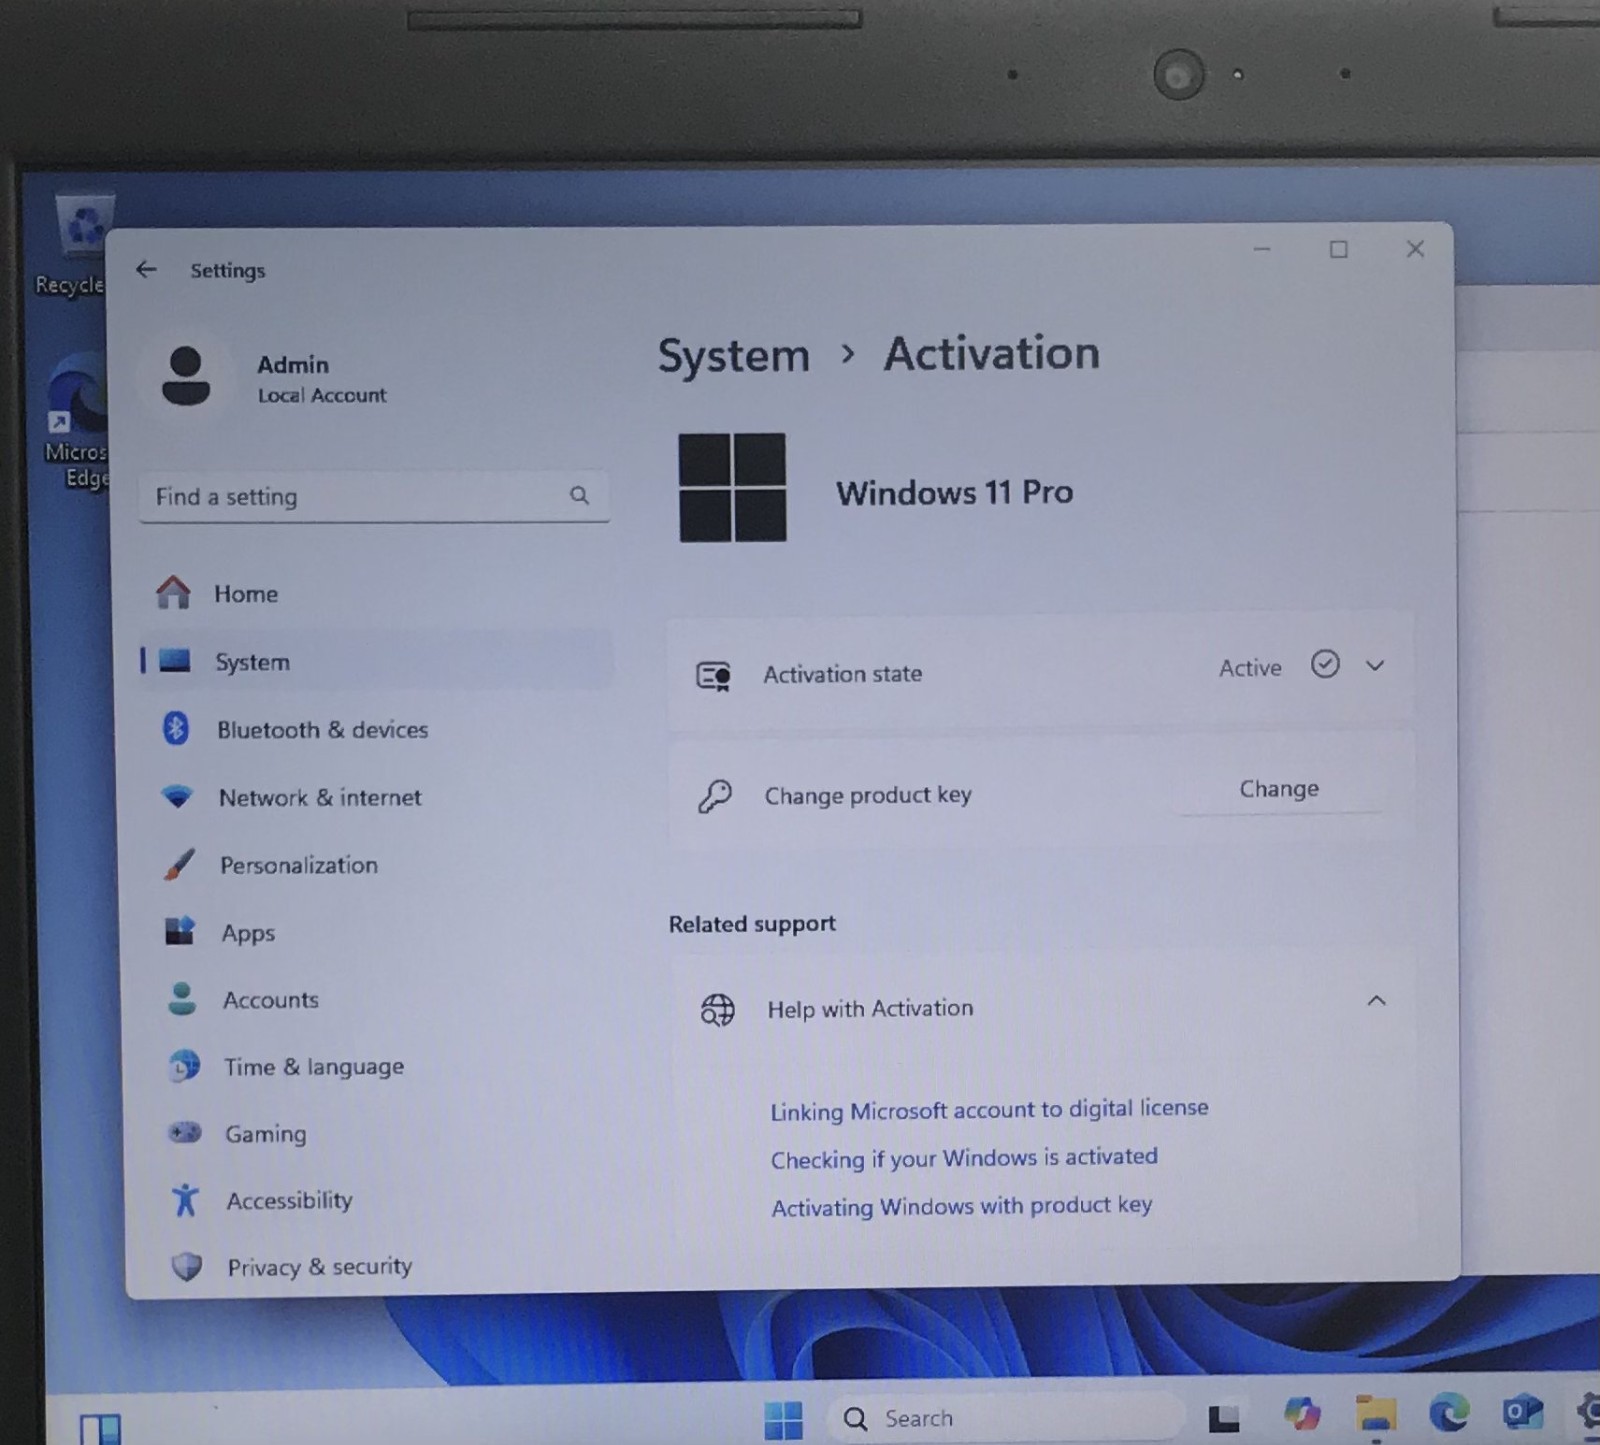Launch Copilot from the taskbar
The image size is (1600, 1445).
click(x=1302, y=1413)
